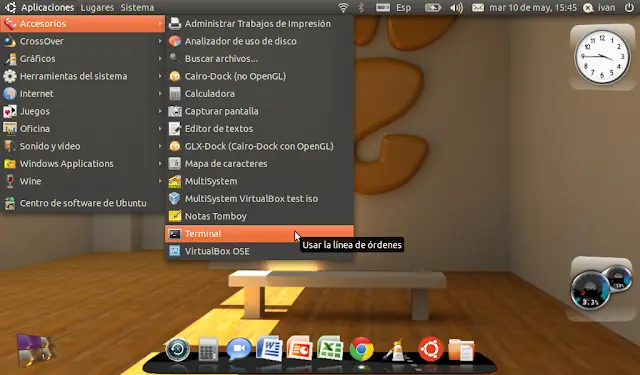Expand the Wine submenu
The width and height of the screenshot is (640, 375).
pyautogui.click(x=82, y=181)
